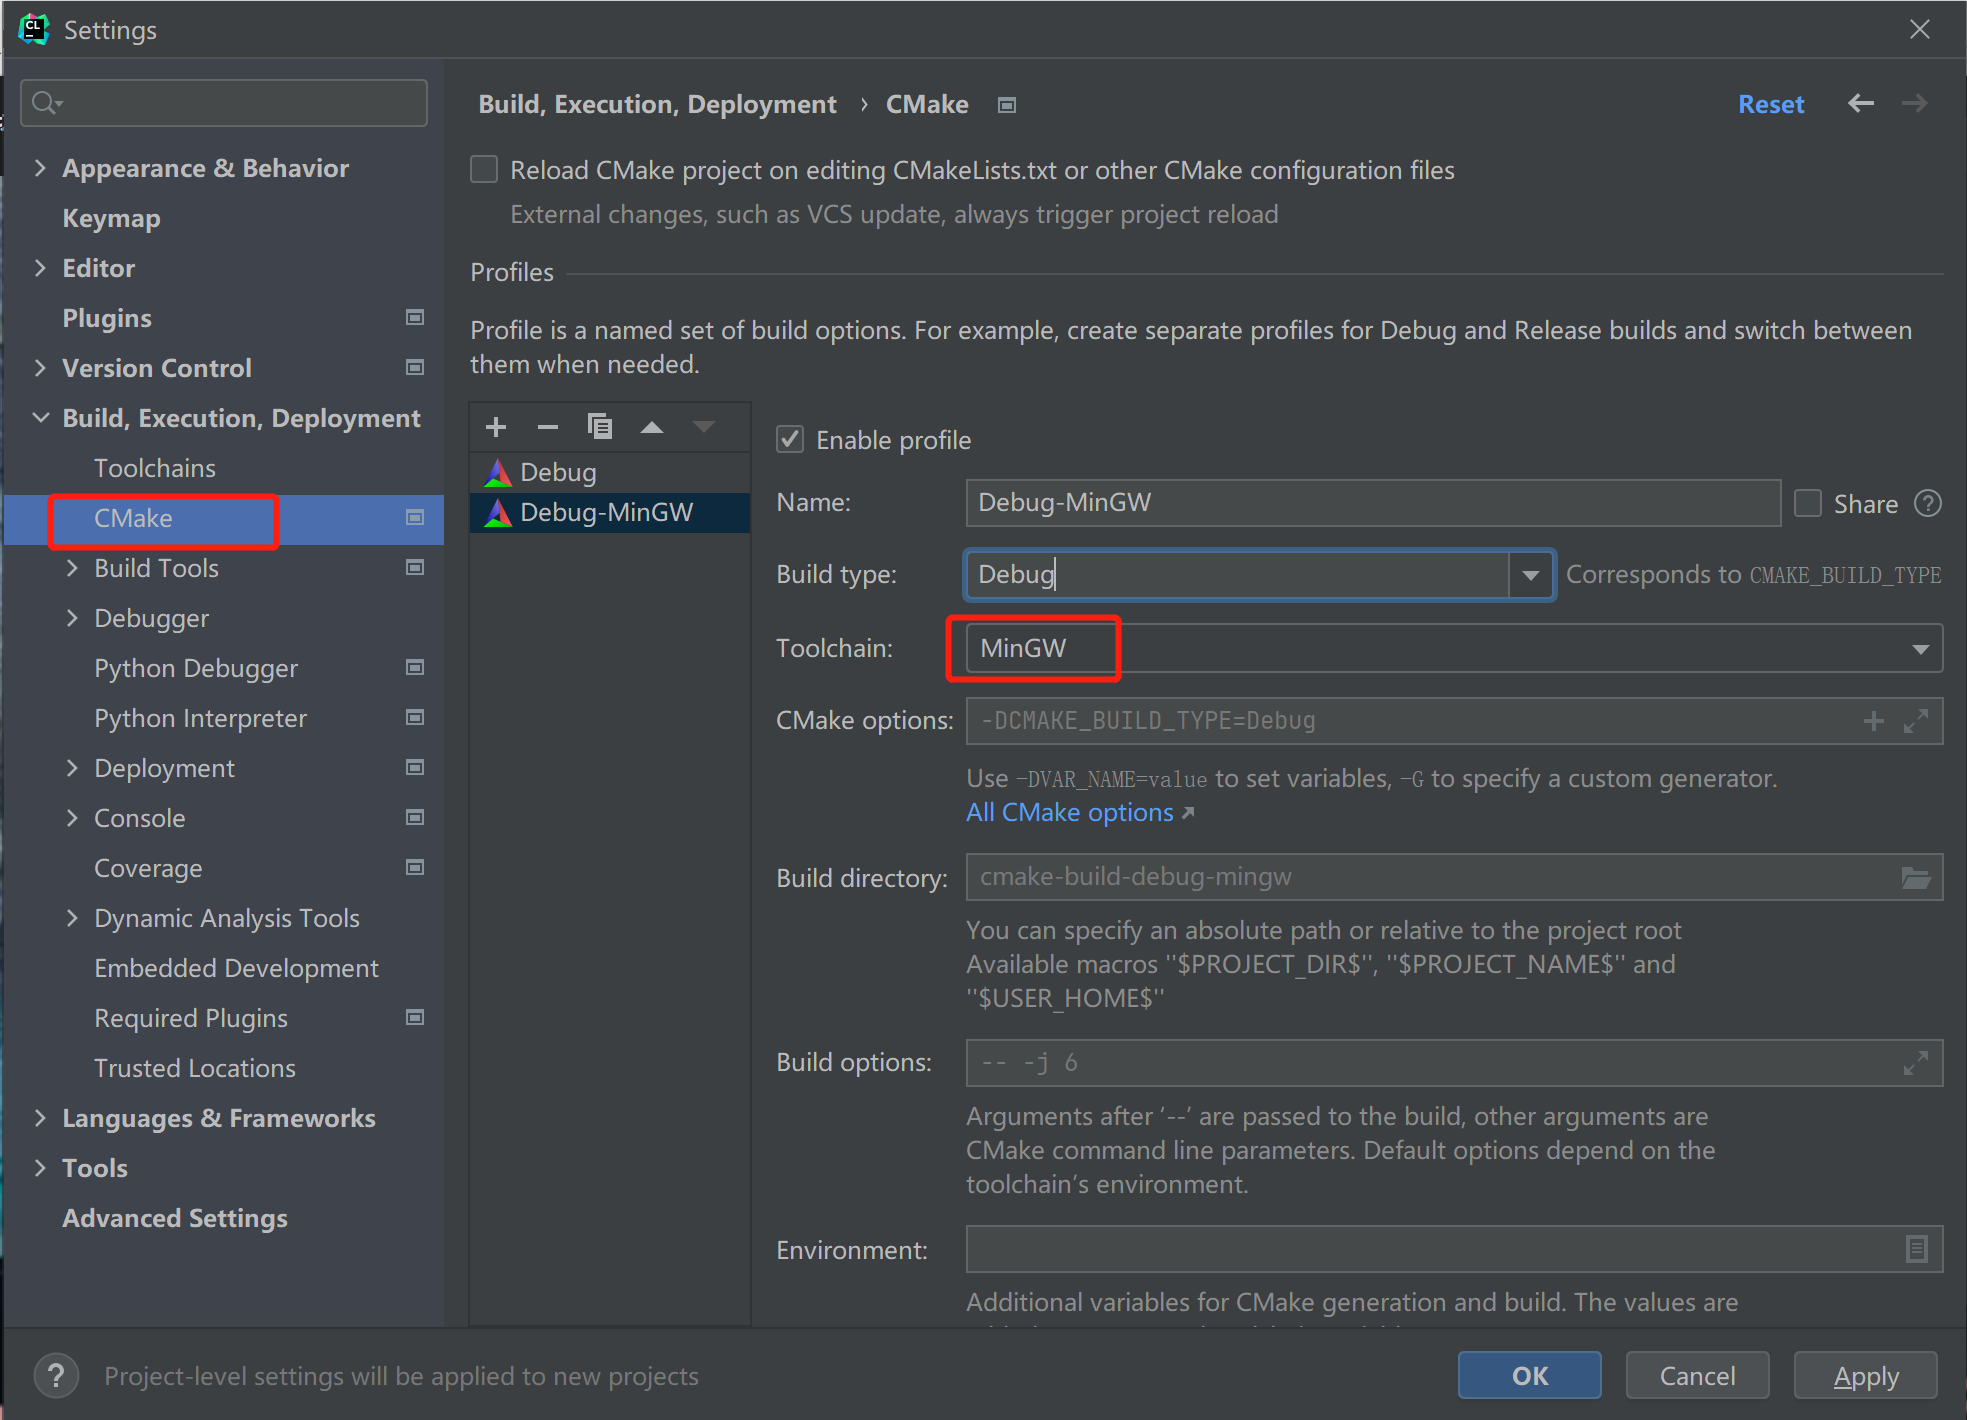Expand the Tools section
1967x1420 pixels.
[40, 1168]
